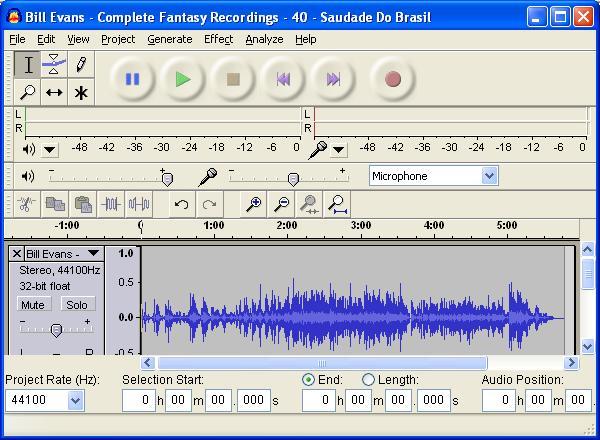Click the horizontal scrollbar right arrow

coord(572,363)
